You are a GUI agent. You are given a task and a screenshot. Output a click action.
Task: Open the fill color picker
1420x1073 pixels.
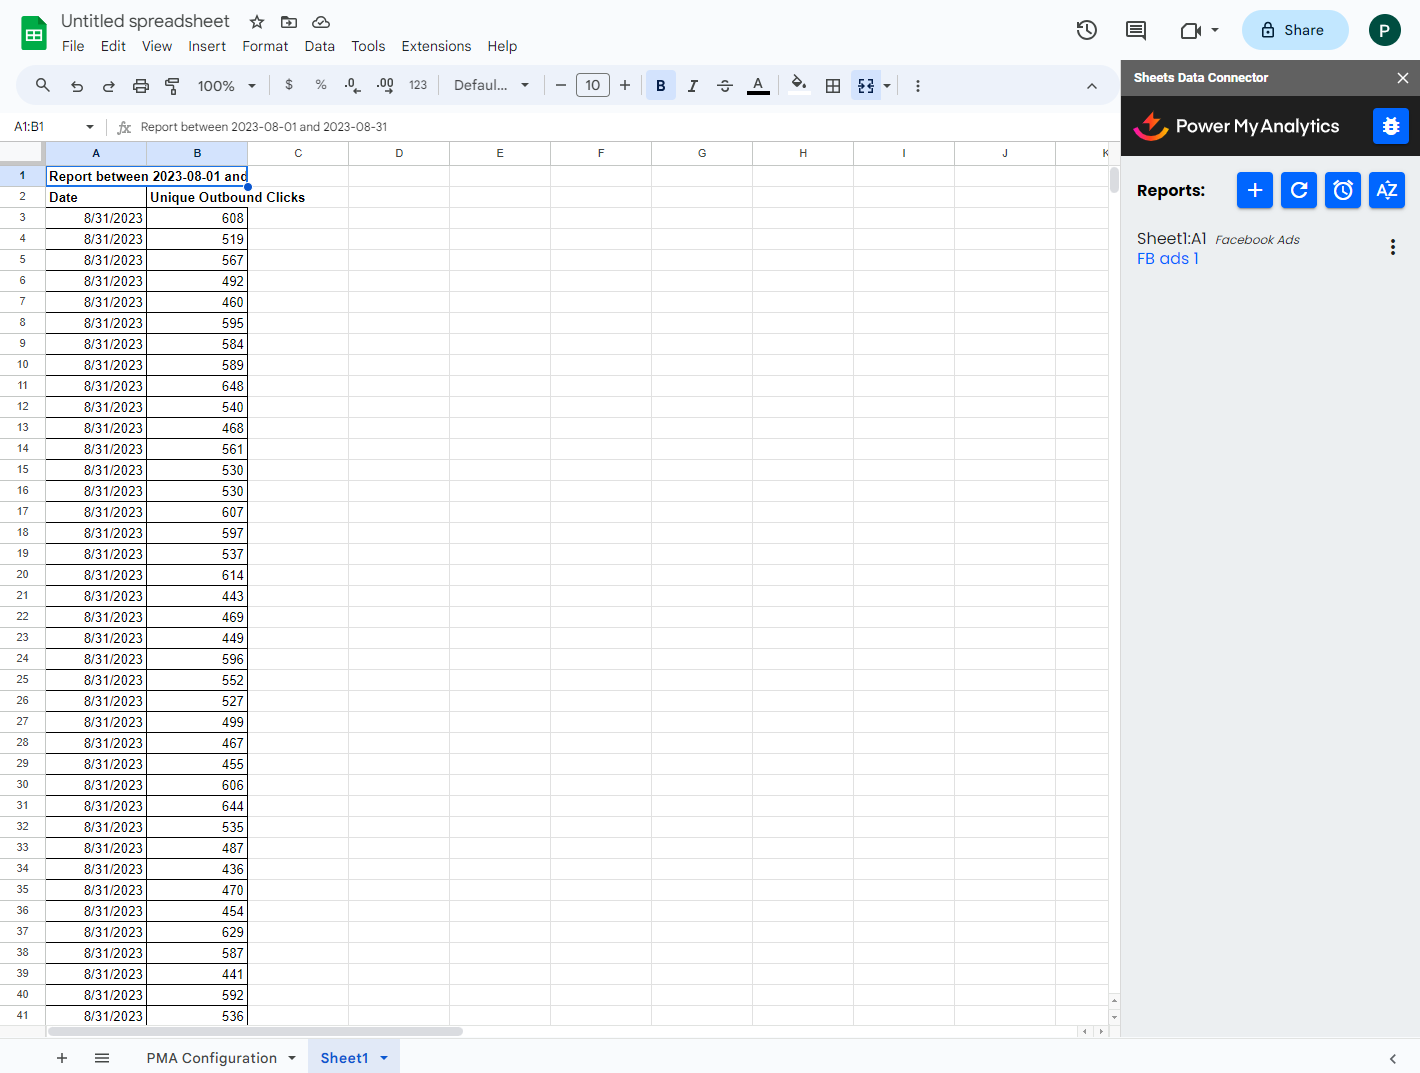point(798,86)
